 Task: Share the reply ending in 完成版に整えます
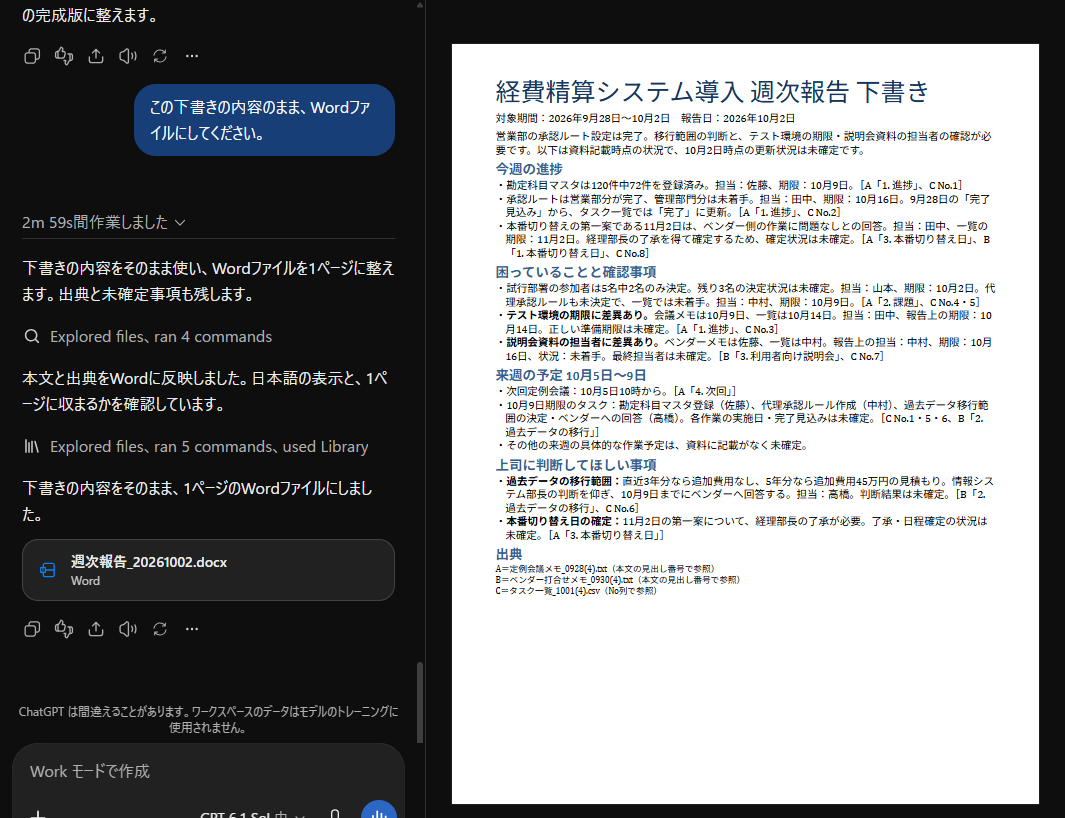(96, 56)
